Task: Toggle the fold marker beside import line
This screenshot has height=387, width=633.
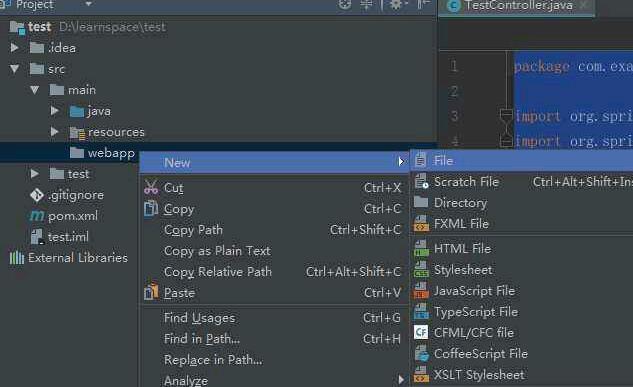Action: (x=506, y=115)
